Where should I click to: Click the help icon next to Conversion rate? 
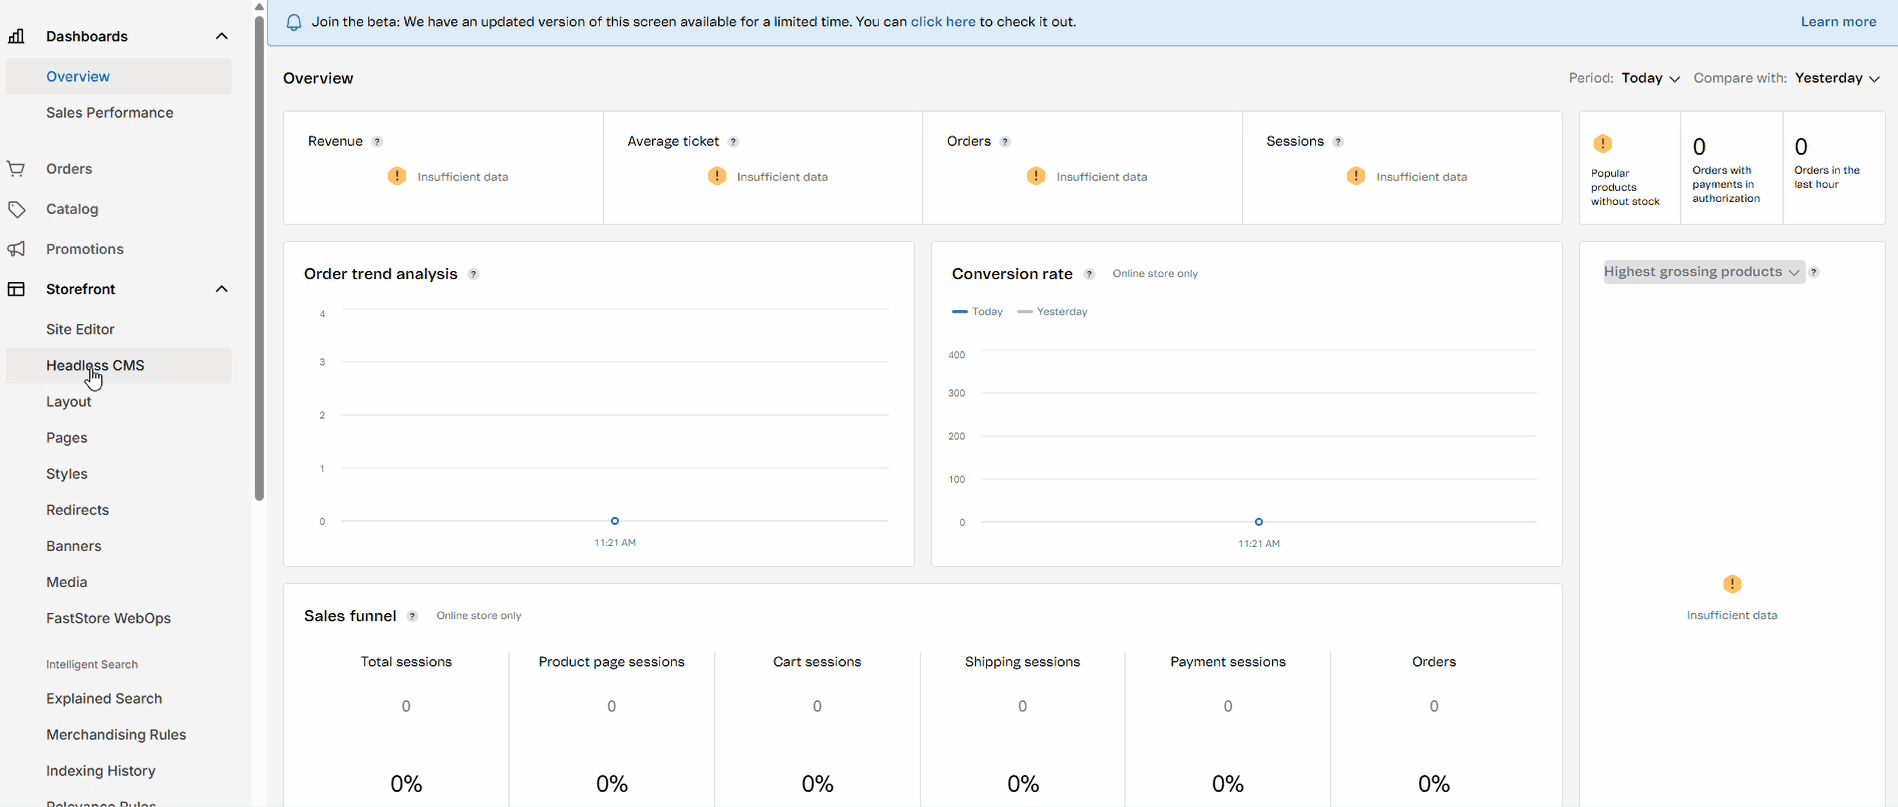point(1089,274)
